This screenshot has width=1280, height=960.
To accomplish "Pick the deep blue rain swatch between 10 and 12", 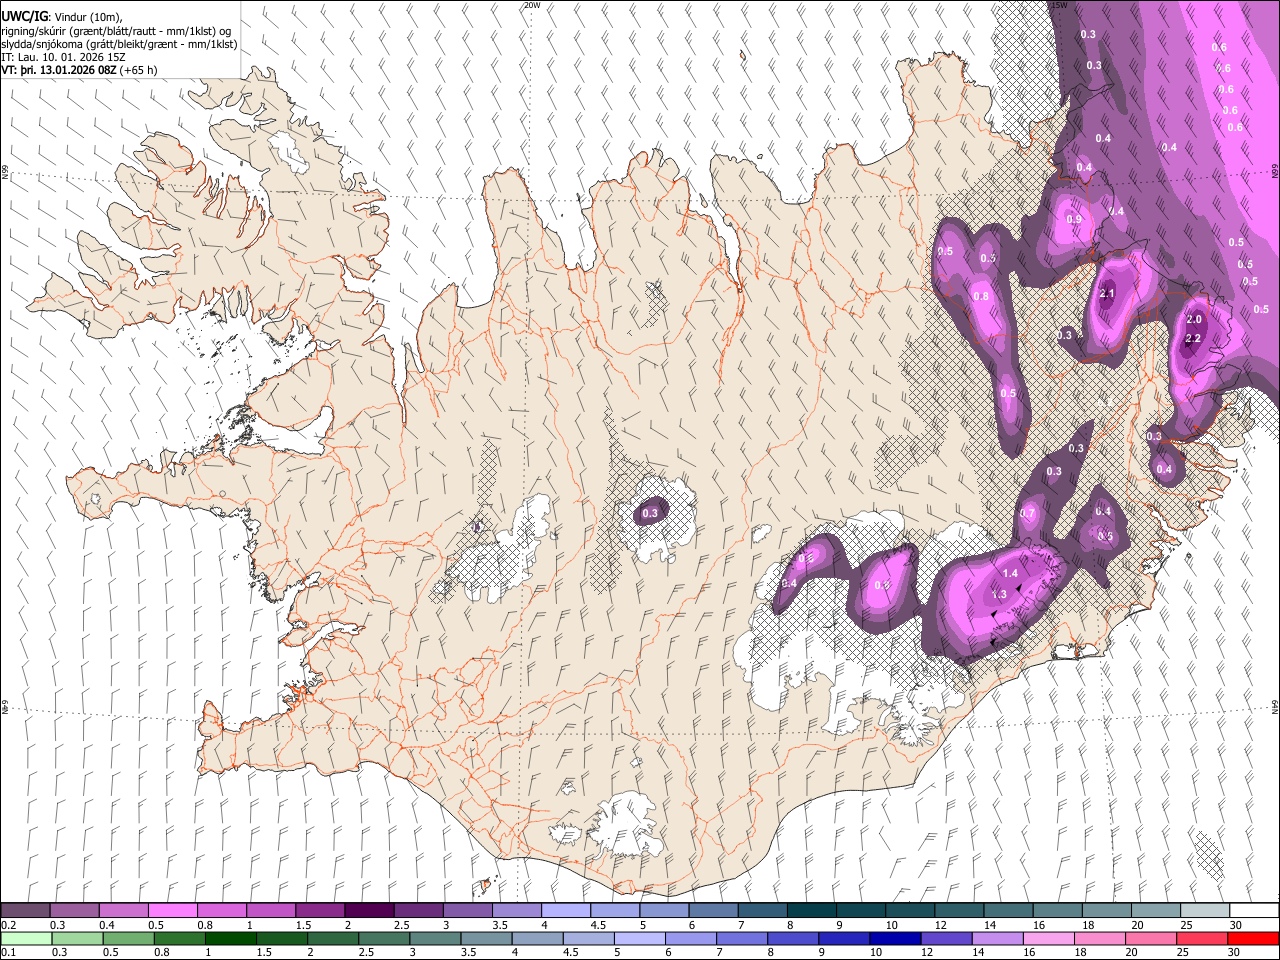I will point(895,938).
